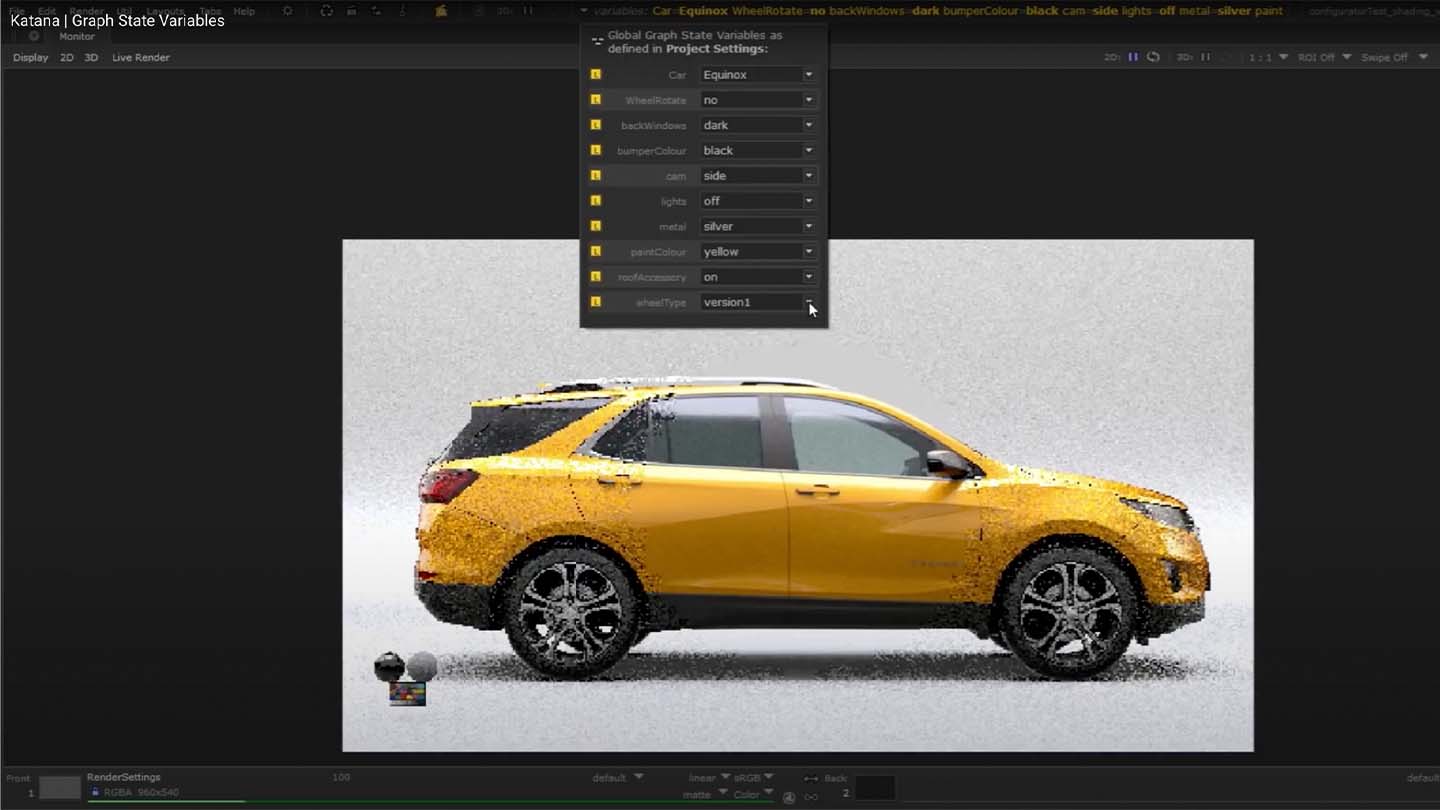Click the yellow L icon beside Car variable
The image size is (1440, 810).
[x=595, y=75]
